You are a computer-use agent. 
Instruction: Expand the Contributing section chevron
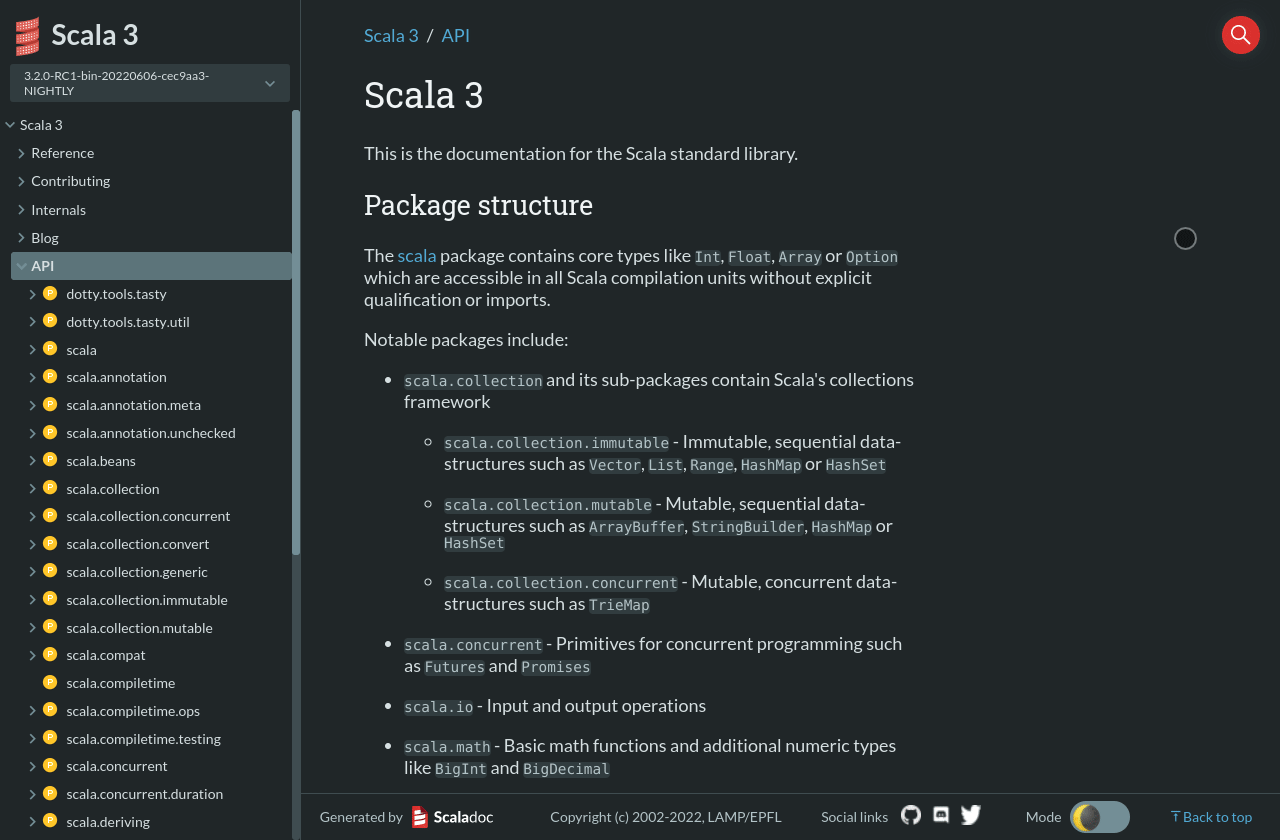click(x=21, y=181)
